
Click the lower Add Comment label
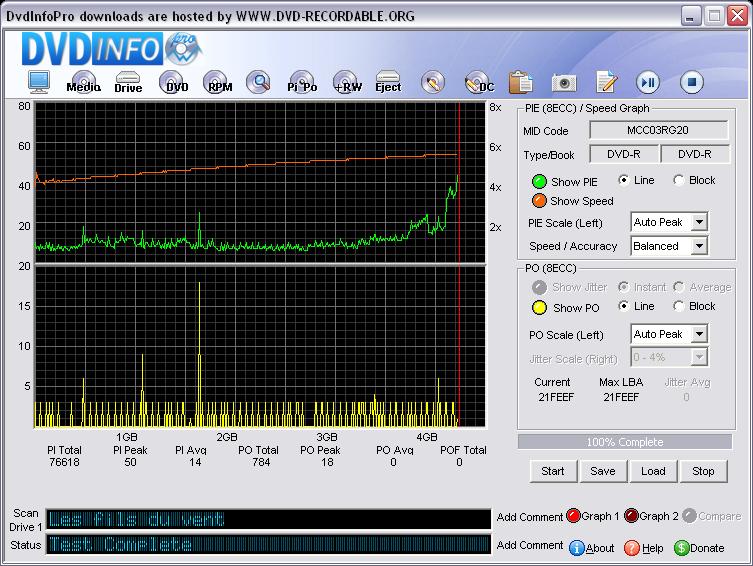530,545
